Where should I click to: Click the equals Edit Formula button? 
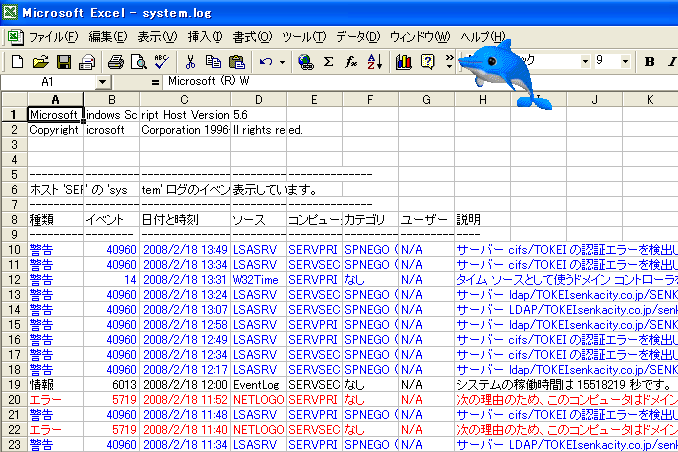click(x=155, y=82)
